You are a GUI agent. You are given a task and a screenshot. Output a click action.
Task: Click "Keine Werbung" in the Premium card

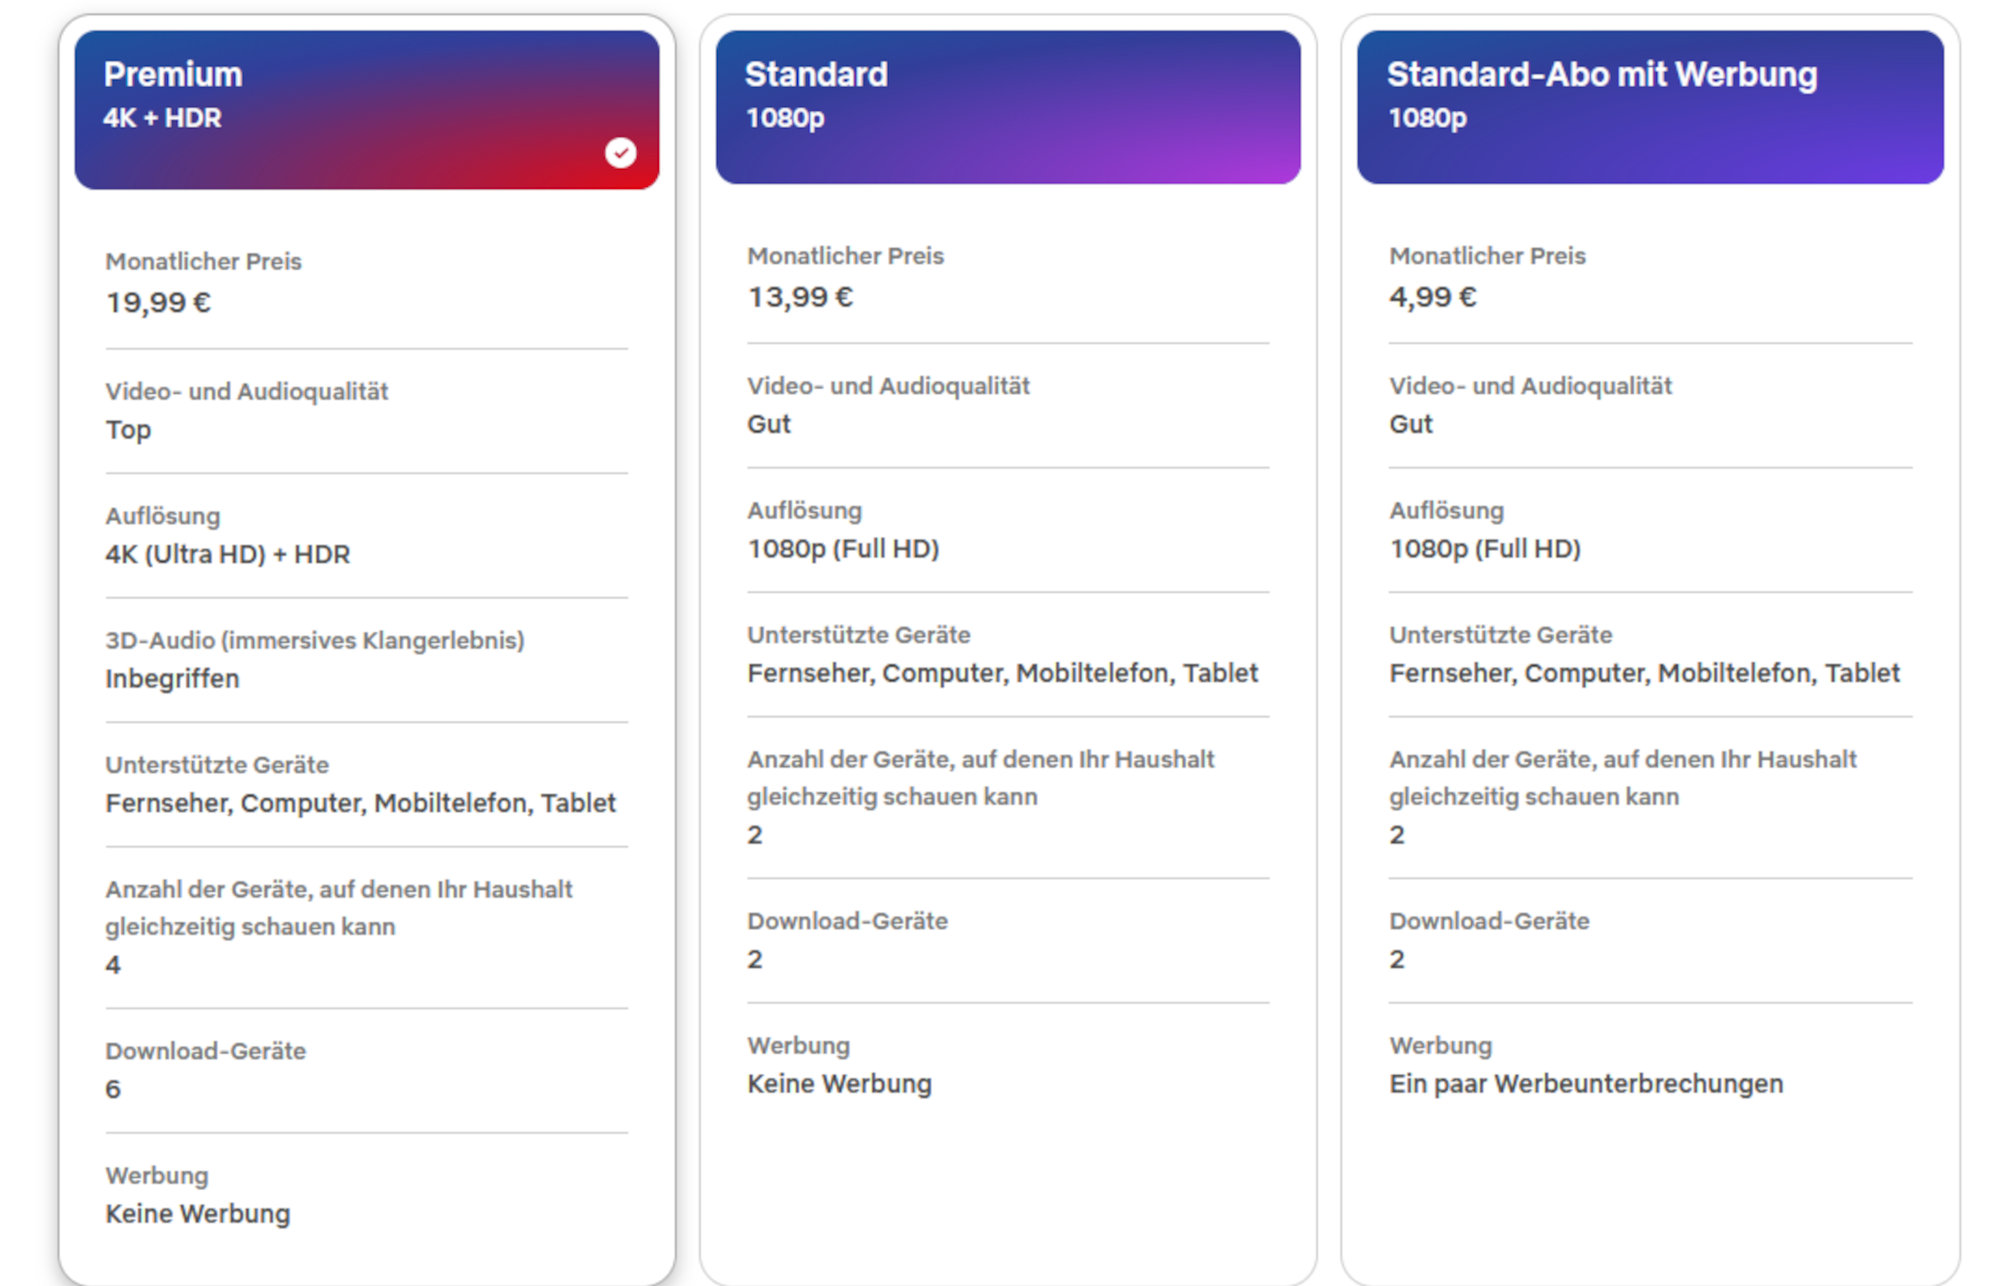click(x=198, y=1214)
